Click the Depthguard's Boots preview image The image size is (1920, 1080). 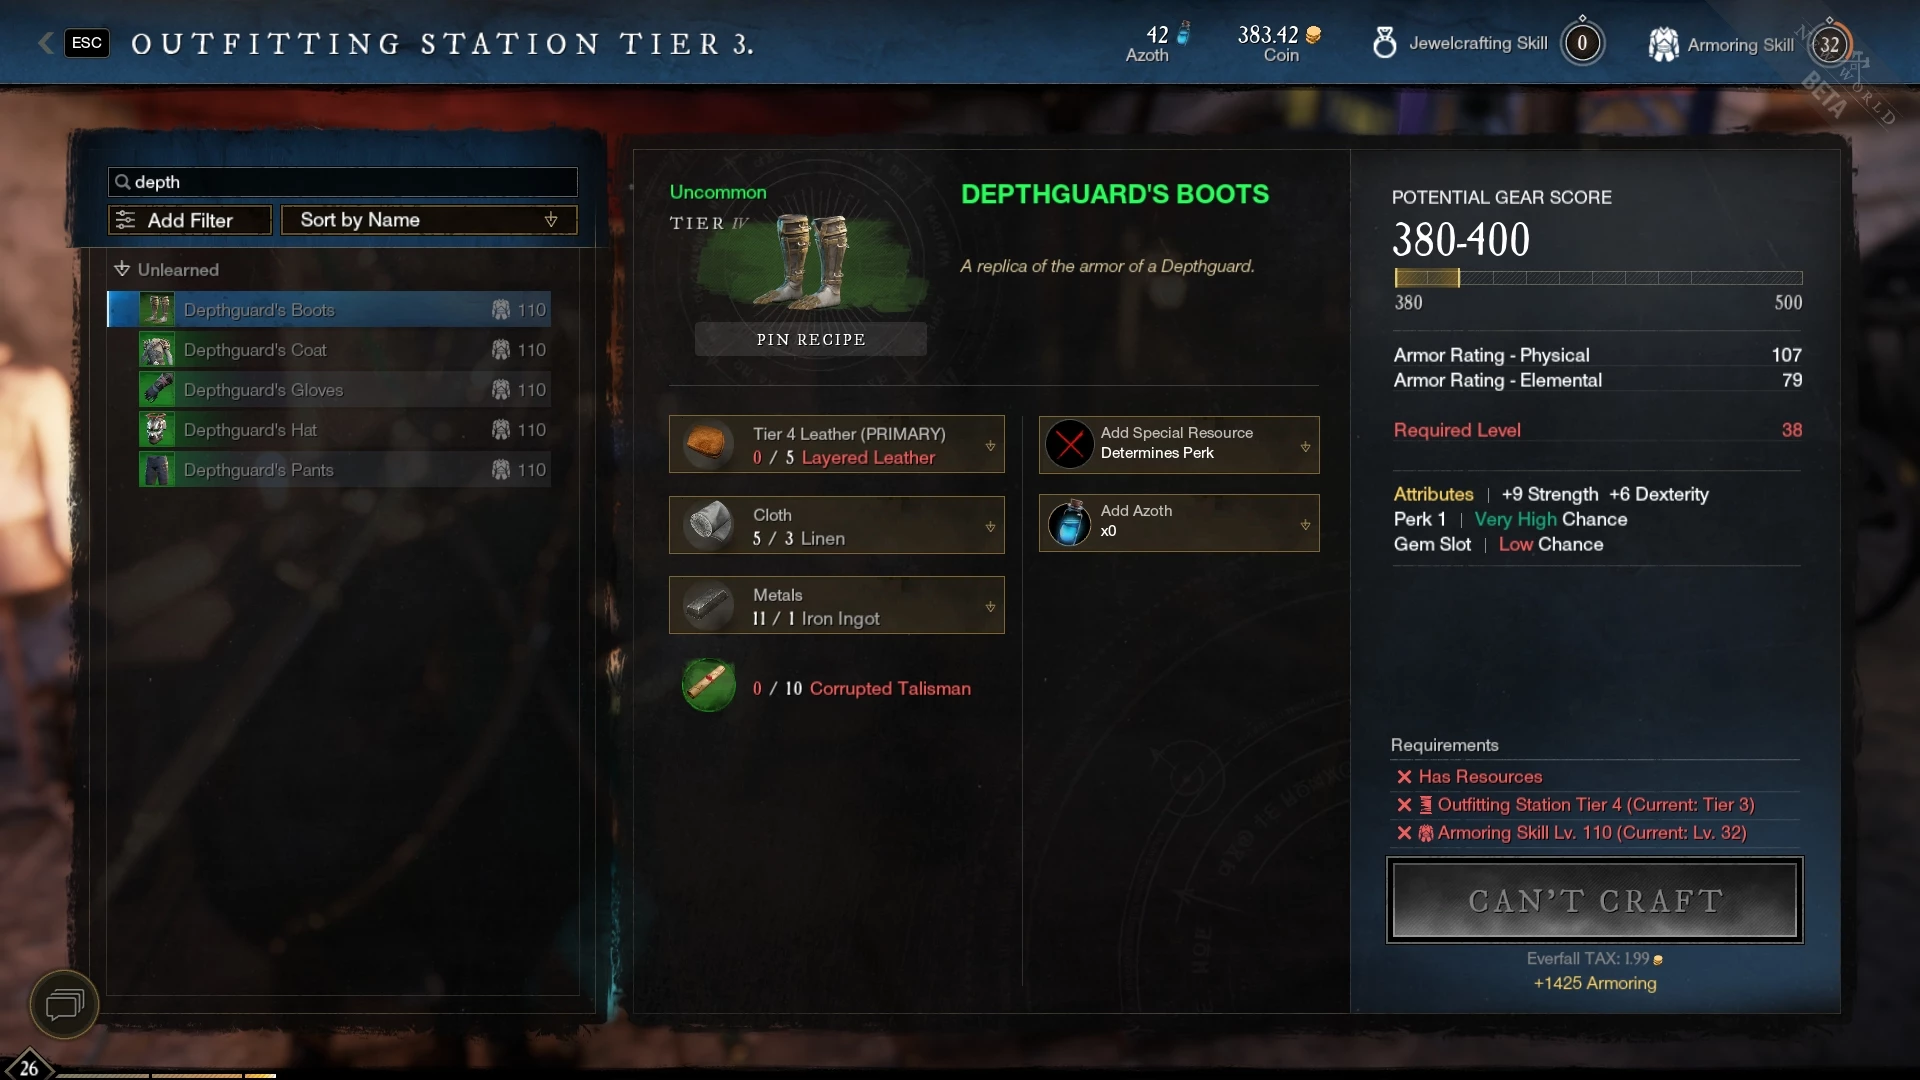(806, 262)
